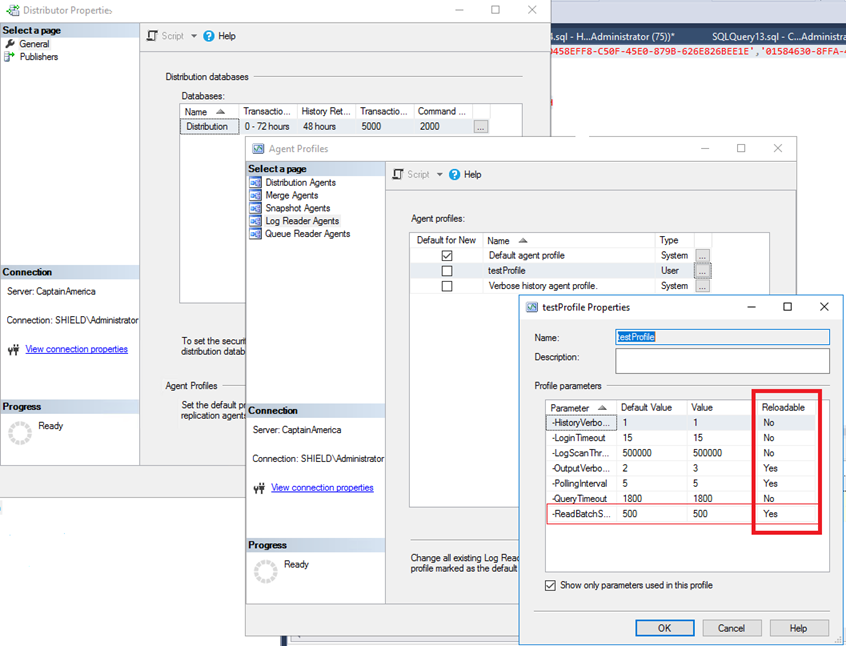Click the Queue Reader Agents page icon
Image resolution: width=846 pixels, height=646 pixels.
point(255,234)
